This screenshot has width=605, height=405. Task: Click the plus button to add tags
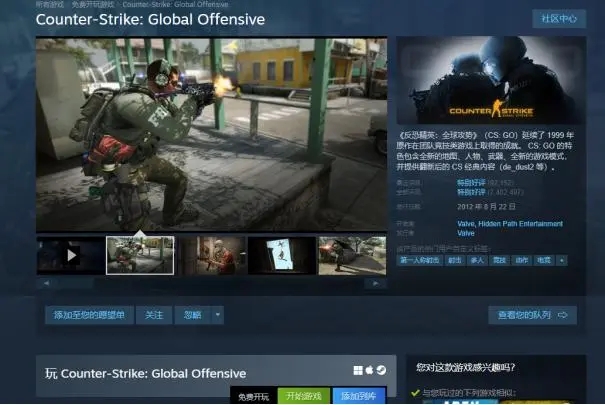coord(561,260)
